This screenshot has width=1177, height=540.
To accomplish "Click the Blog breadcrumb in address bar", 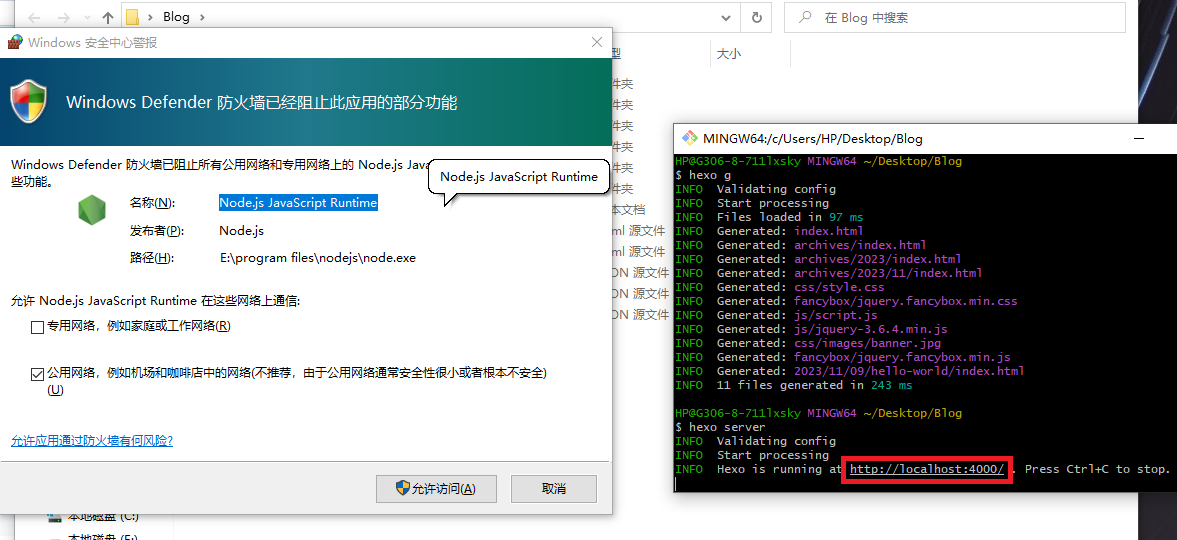I will (176, 17).
